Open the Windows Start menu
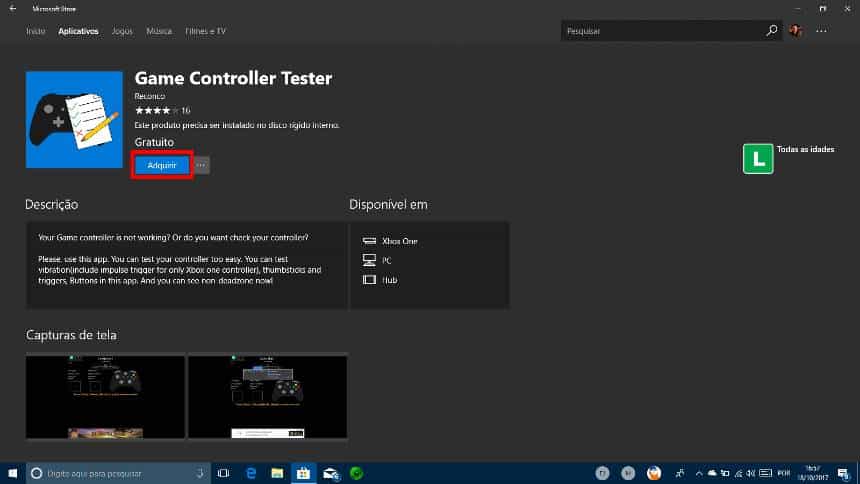The height and width of the screenshot is (484, 860). [13, 473]
